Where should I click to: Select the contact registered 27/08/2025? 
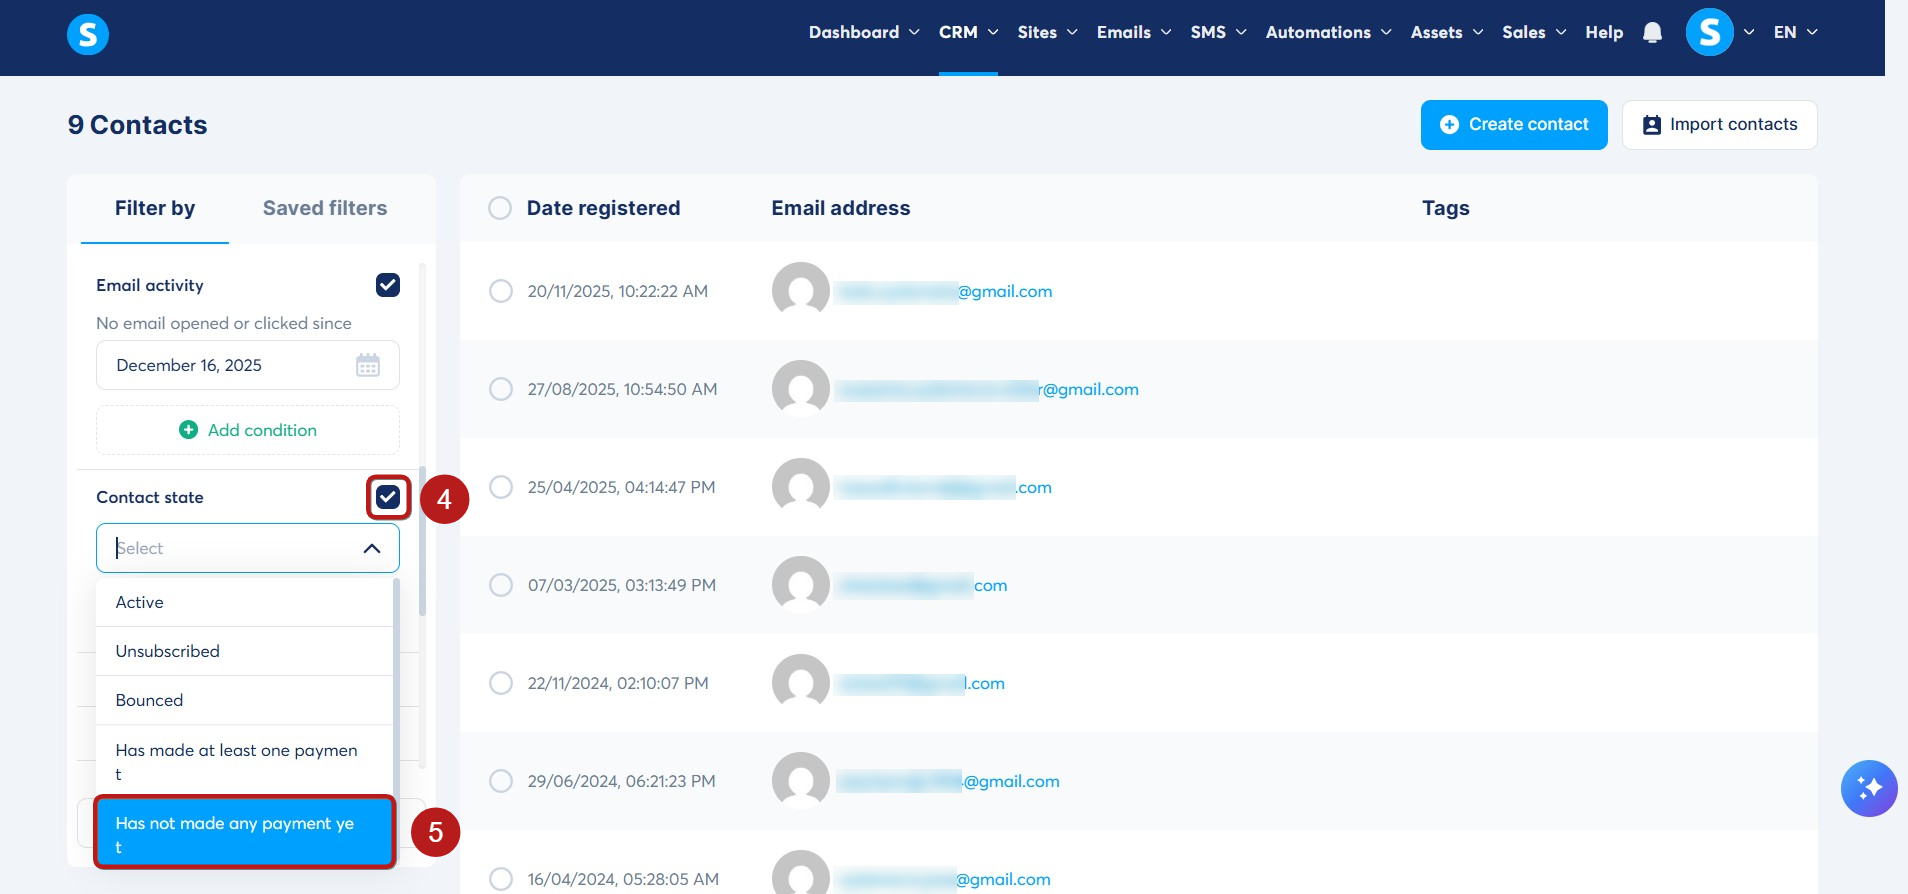pos(501,389)
